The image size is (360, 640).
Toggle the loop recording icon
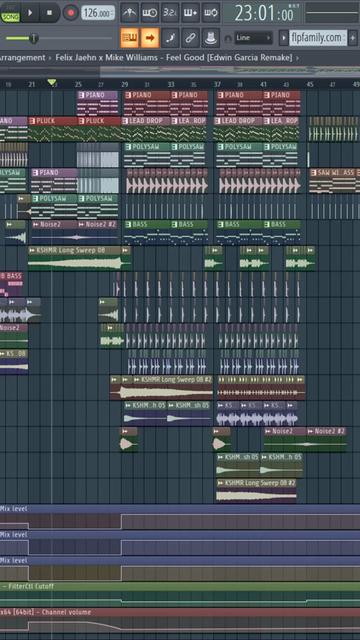(x=211, y=13)
